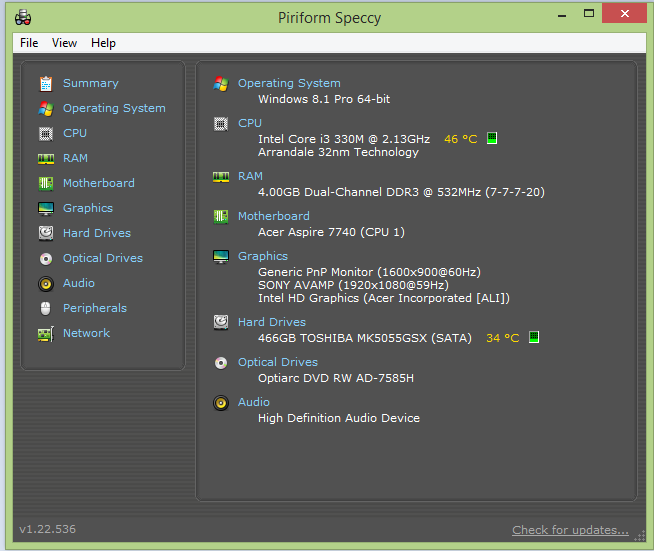
Task: Click the Speccy app icon in title bar
Action: coord(23,18)
